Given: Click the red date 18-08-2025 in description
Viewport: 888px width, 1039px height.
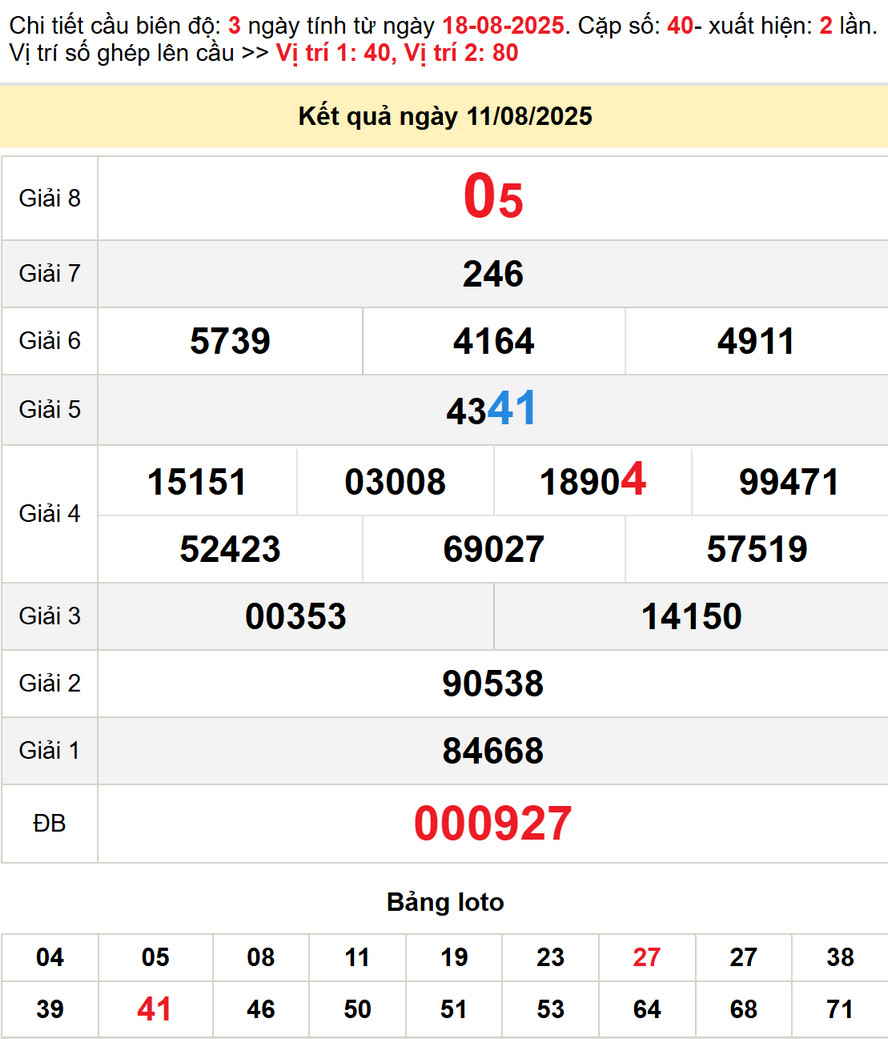Looking at the screenshot, I should click(x=503, y=26).
